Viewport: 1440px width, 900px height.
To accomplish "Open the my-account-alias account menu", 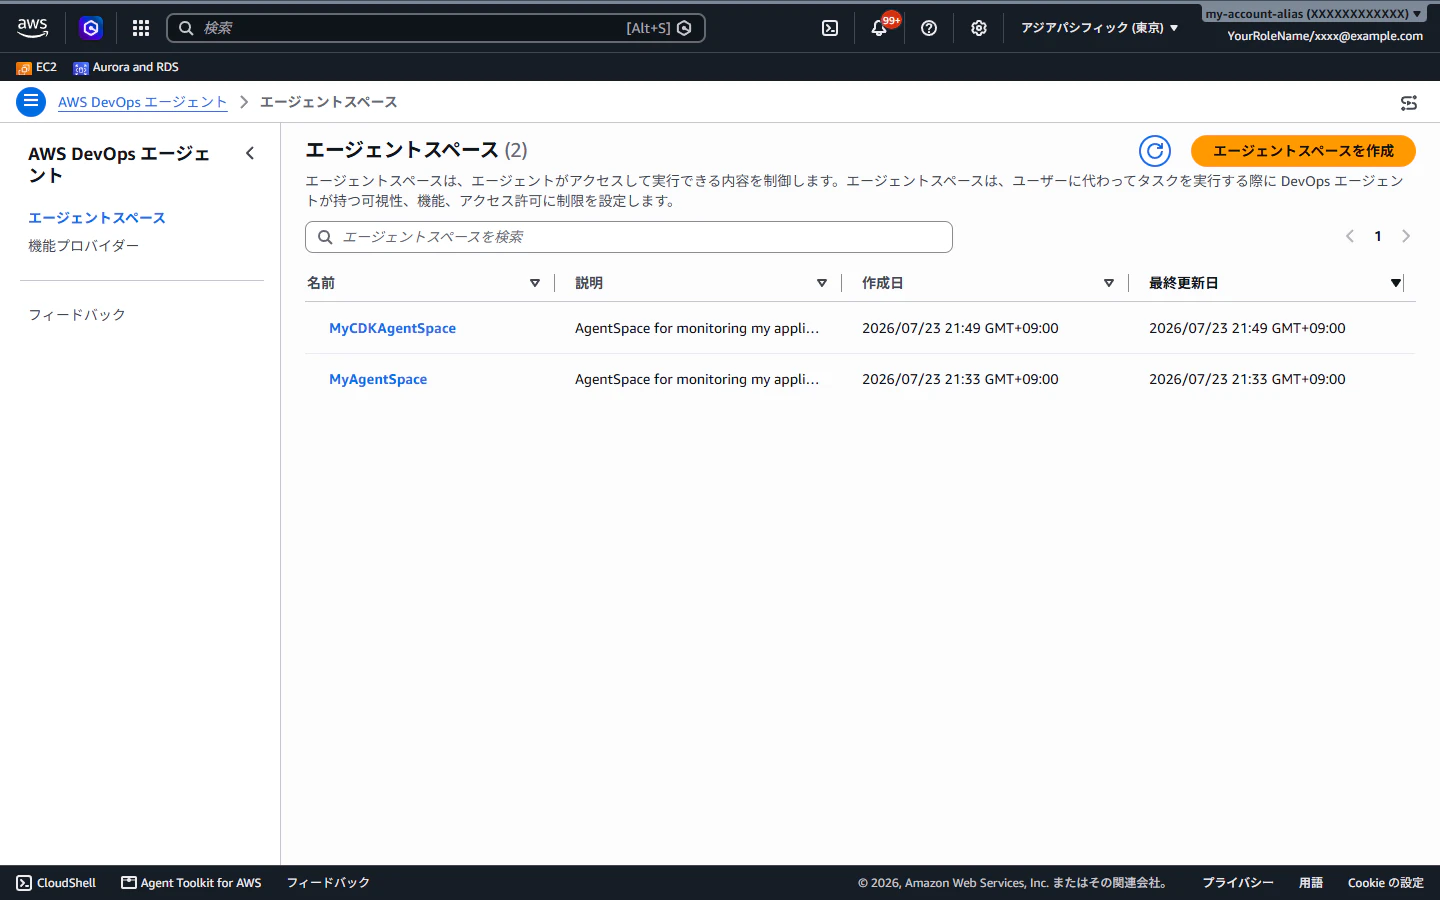I will (x=1313, y=14).
